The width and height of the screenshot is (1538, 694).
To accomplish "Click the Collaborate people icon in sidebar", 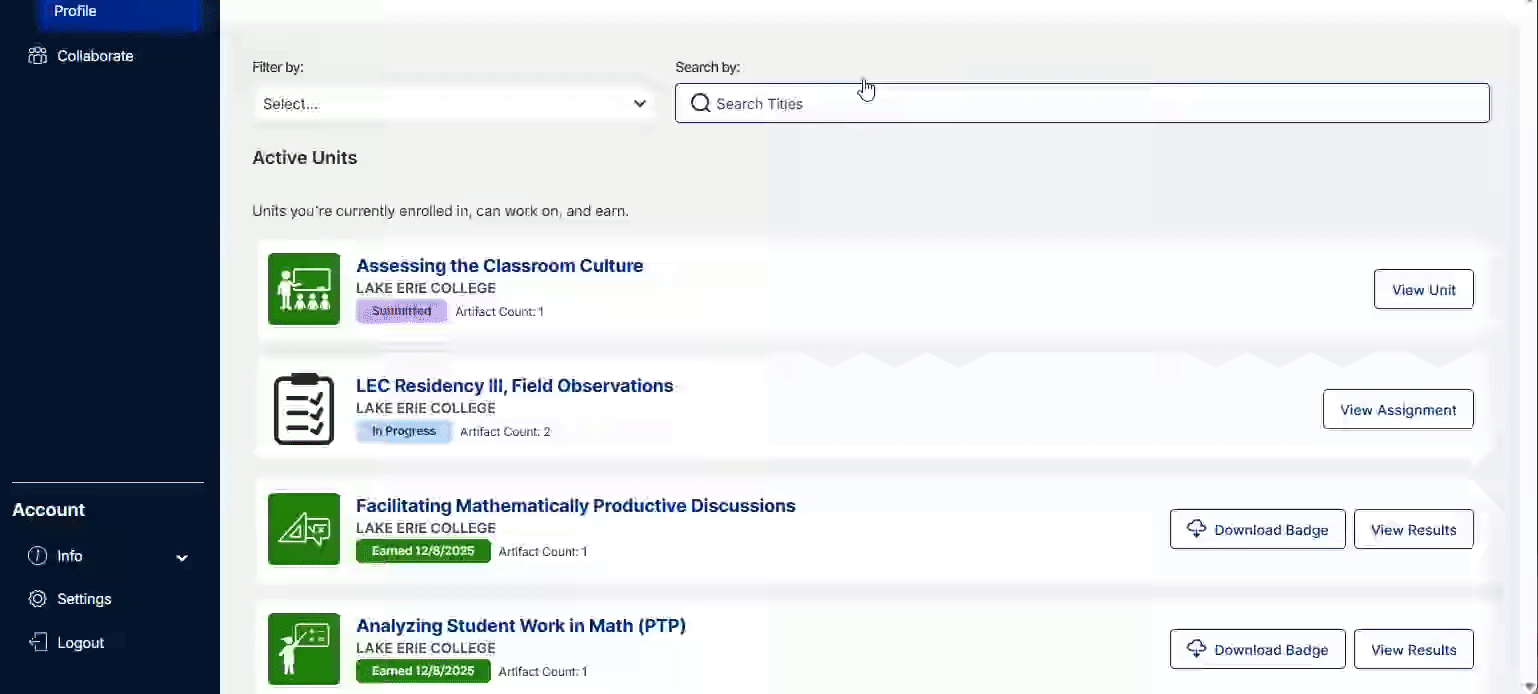I will (x=37, y=56).
